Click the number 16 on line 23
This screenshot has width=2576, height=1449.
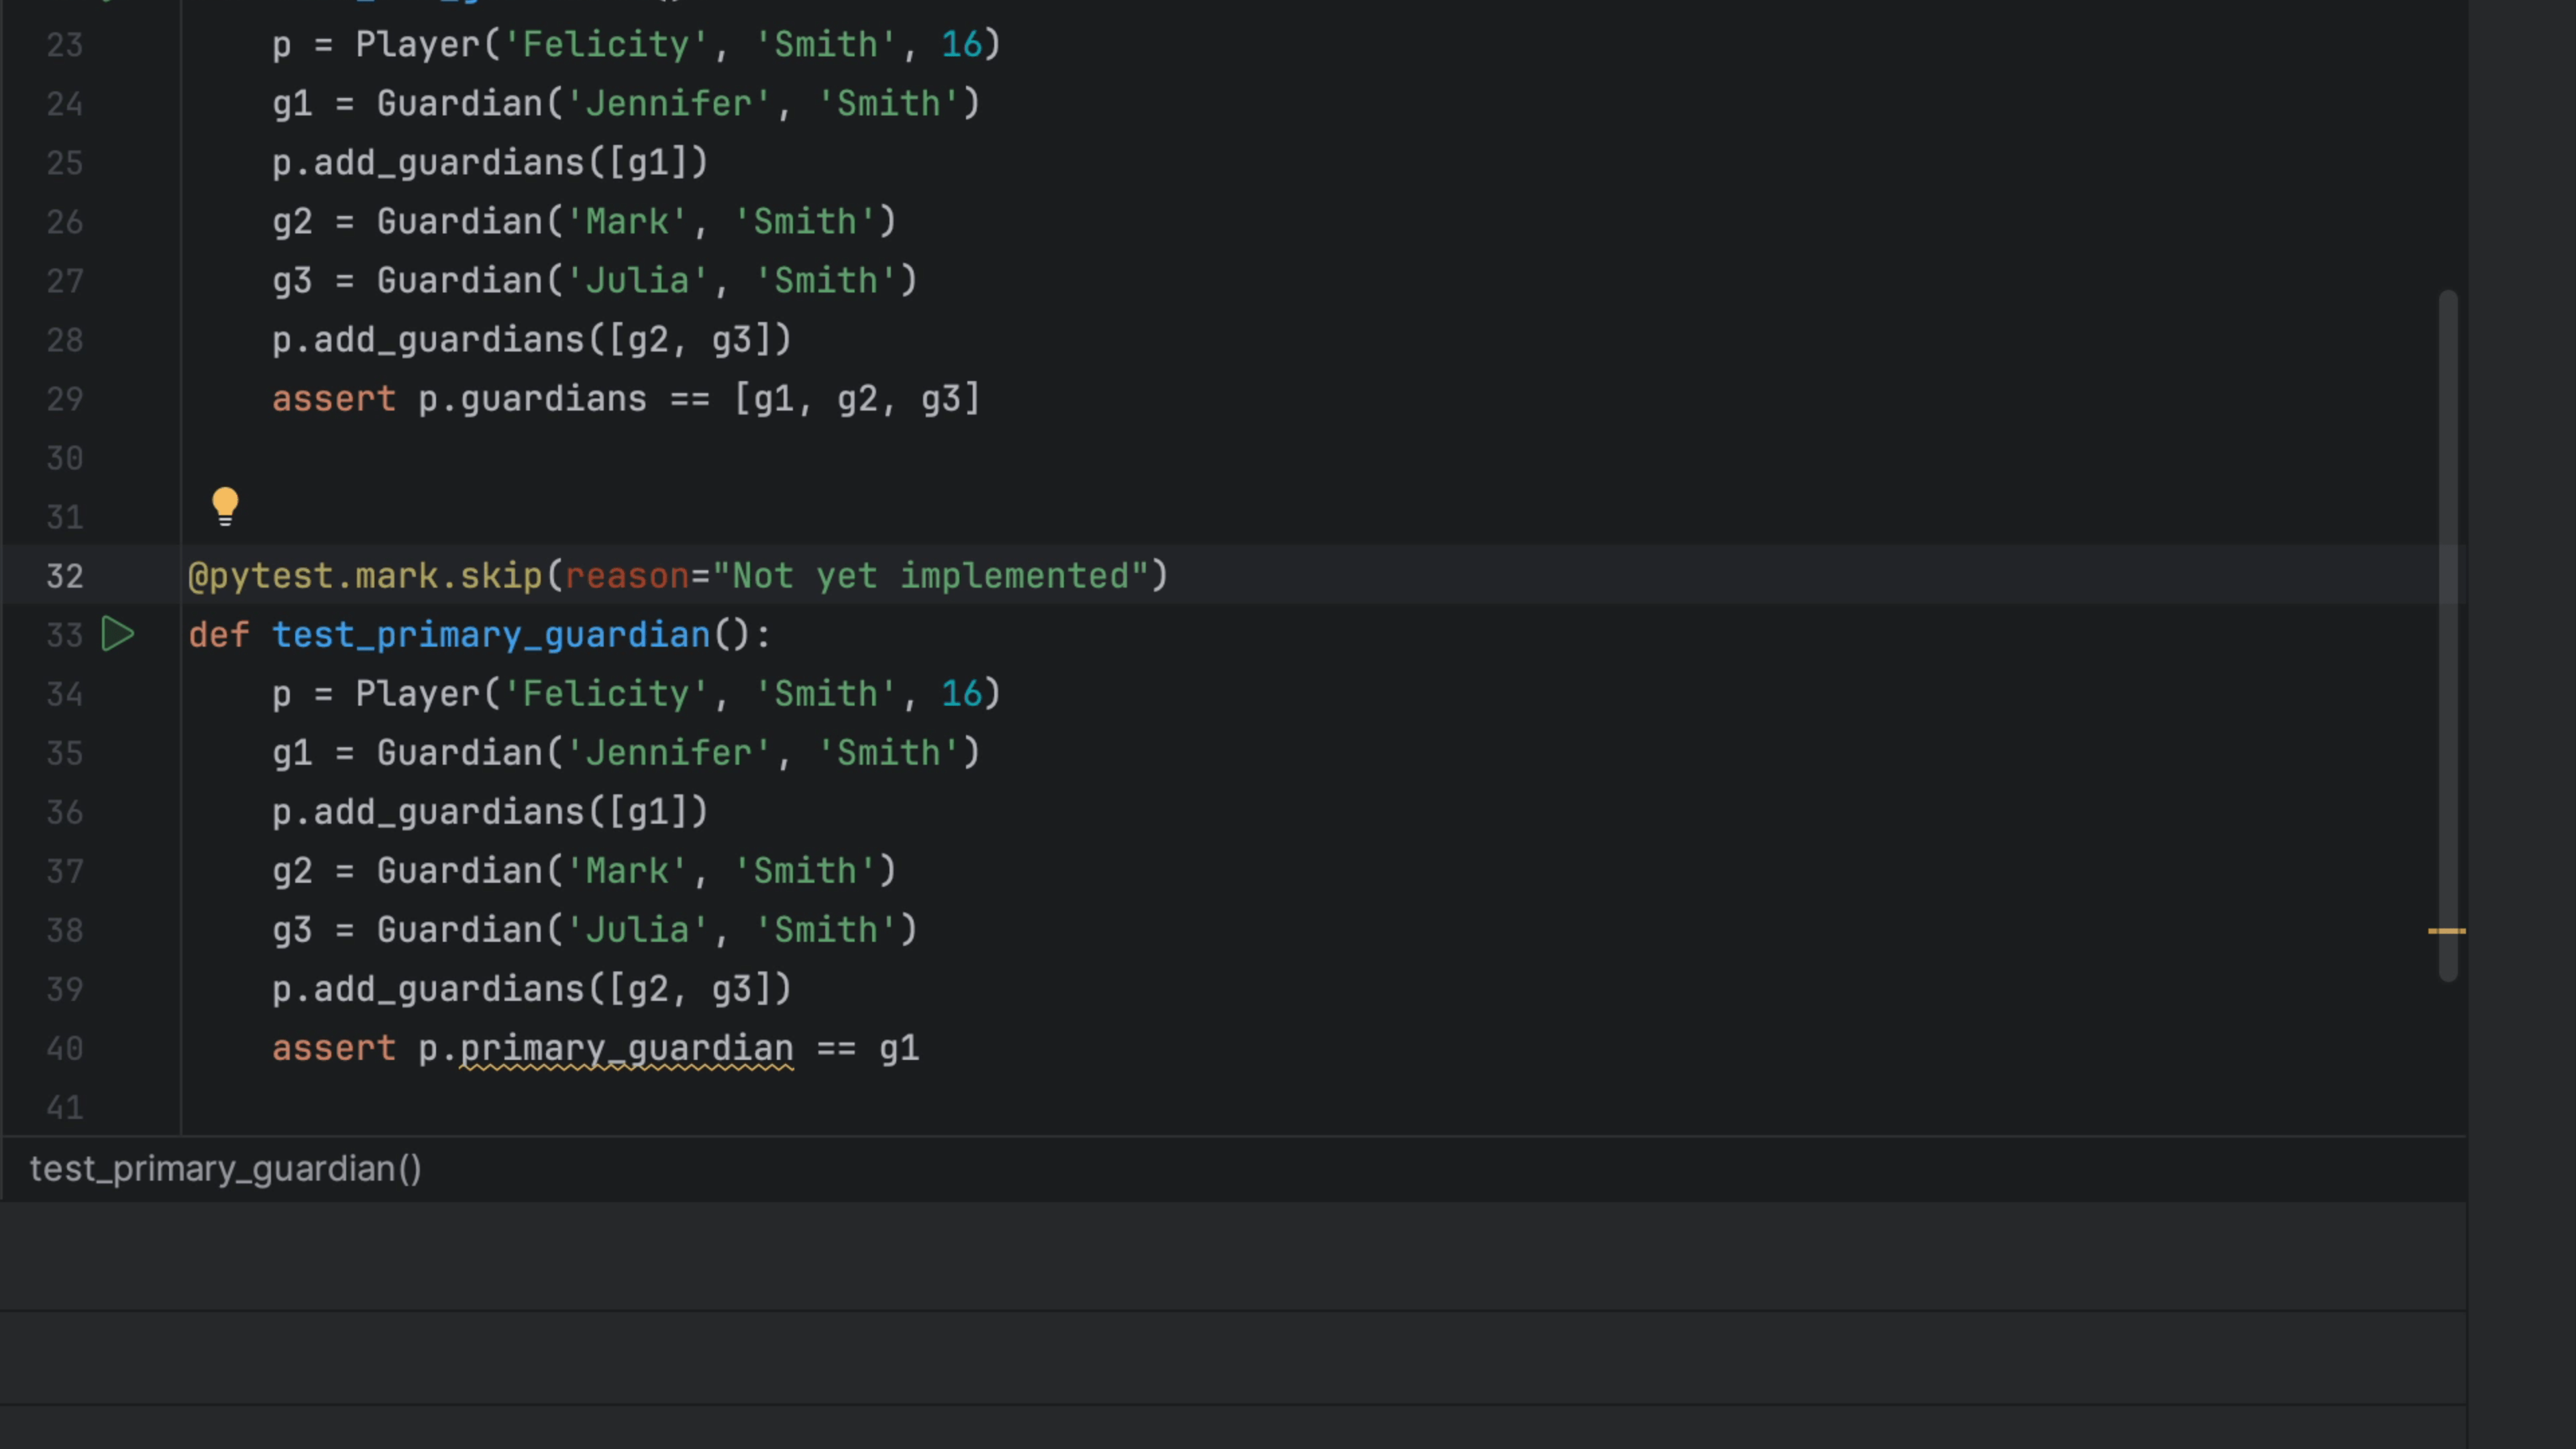pos(961,44)
